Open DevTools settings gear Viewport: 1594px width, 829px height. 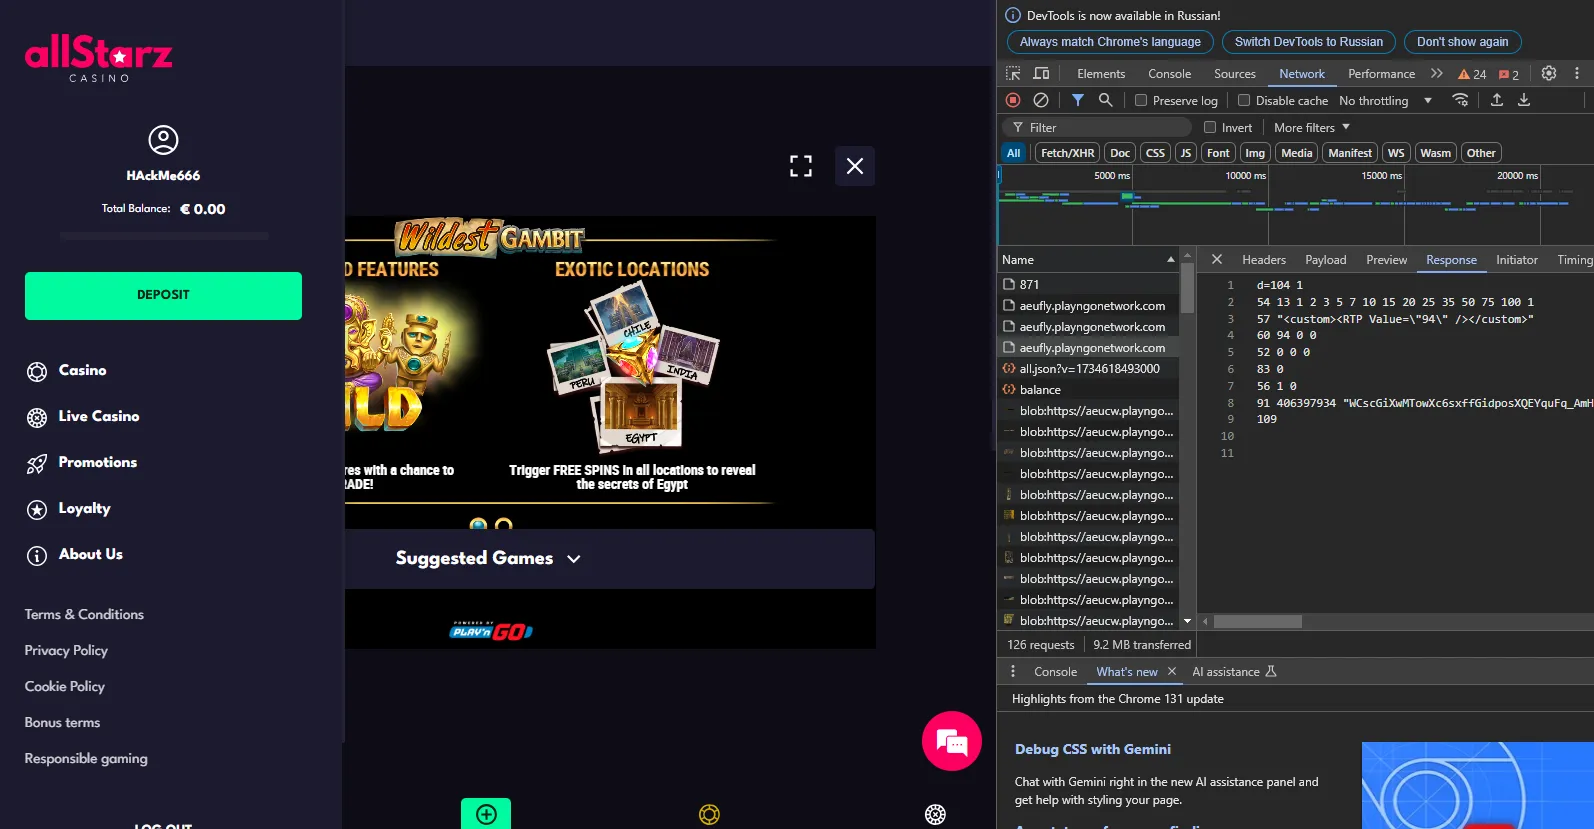1549,73
